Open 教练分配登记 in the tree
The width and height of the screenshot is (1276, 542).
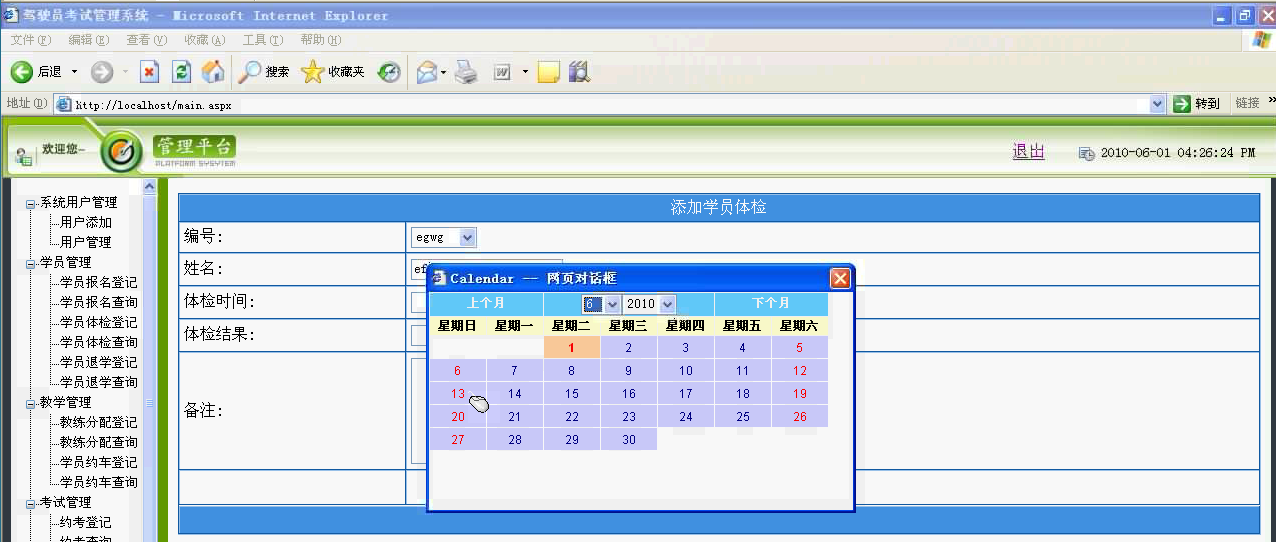(99, 422)
